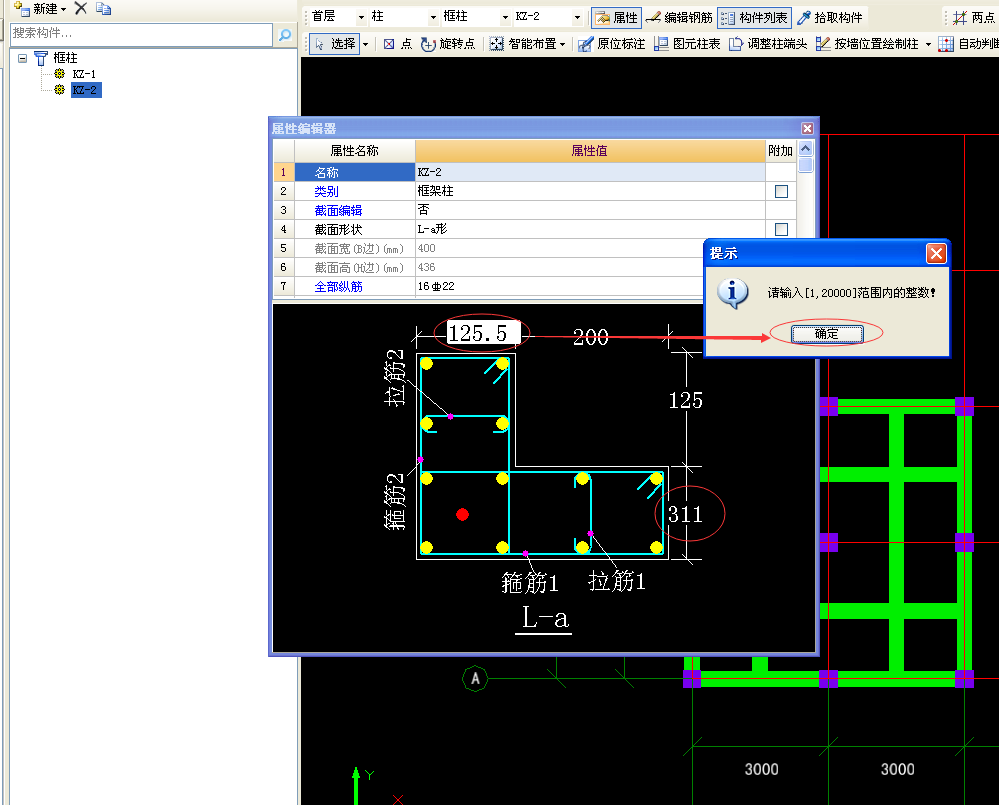Image resolution: width=999 pixels, height=805 pixels.
Task: Click the 原位标注 in-place annotation tool
Action: coord(612,43)
